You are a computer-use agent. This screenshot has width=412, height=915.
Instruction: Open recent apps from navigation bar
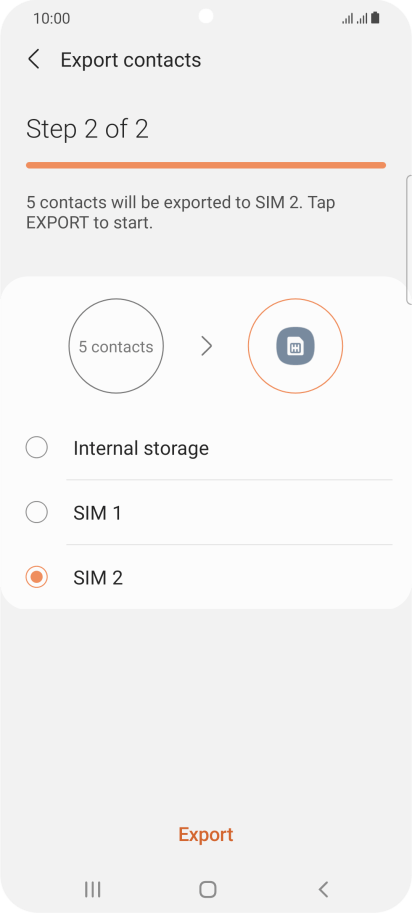[x=92, y=889]
